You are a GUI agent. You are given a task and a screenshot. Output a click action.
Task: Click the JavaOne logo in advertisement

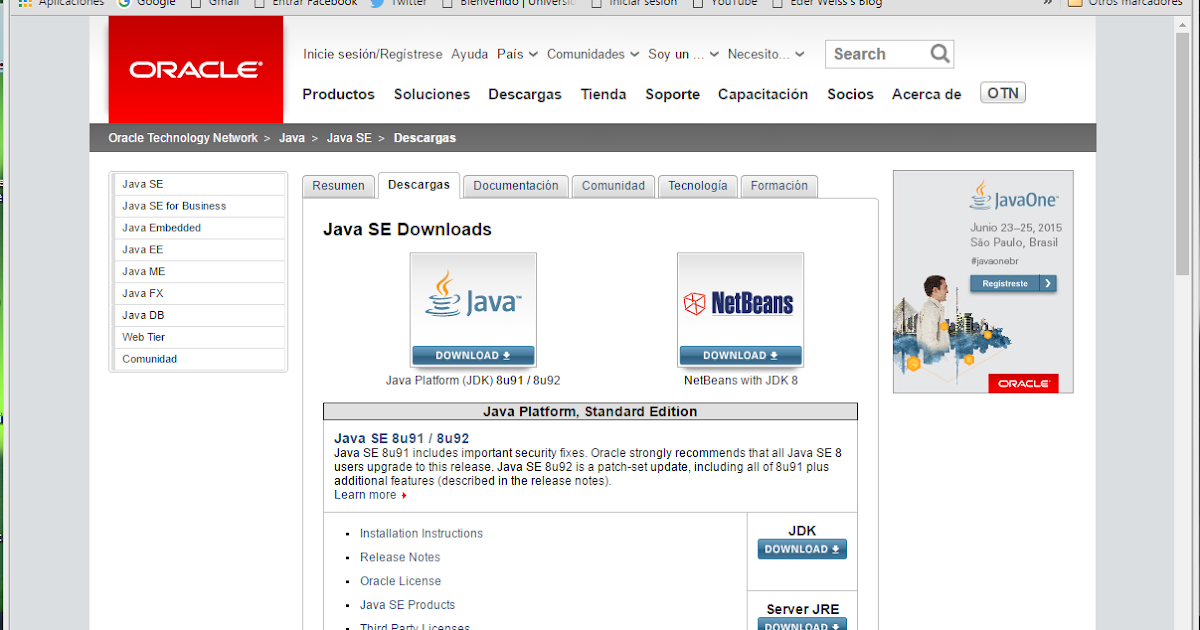[x=1013, y=195]
